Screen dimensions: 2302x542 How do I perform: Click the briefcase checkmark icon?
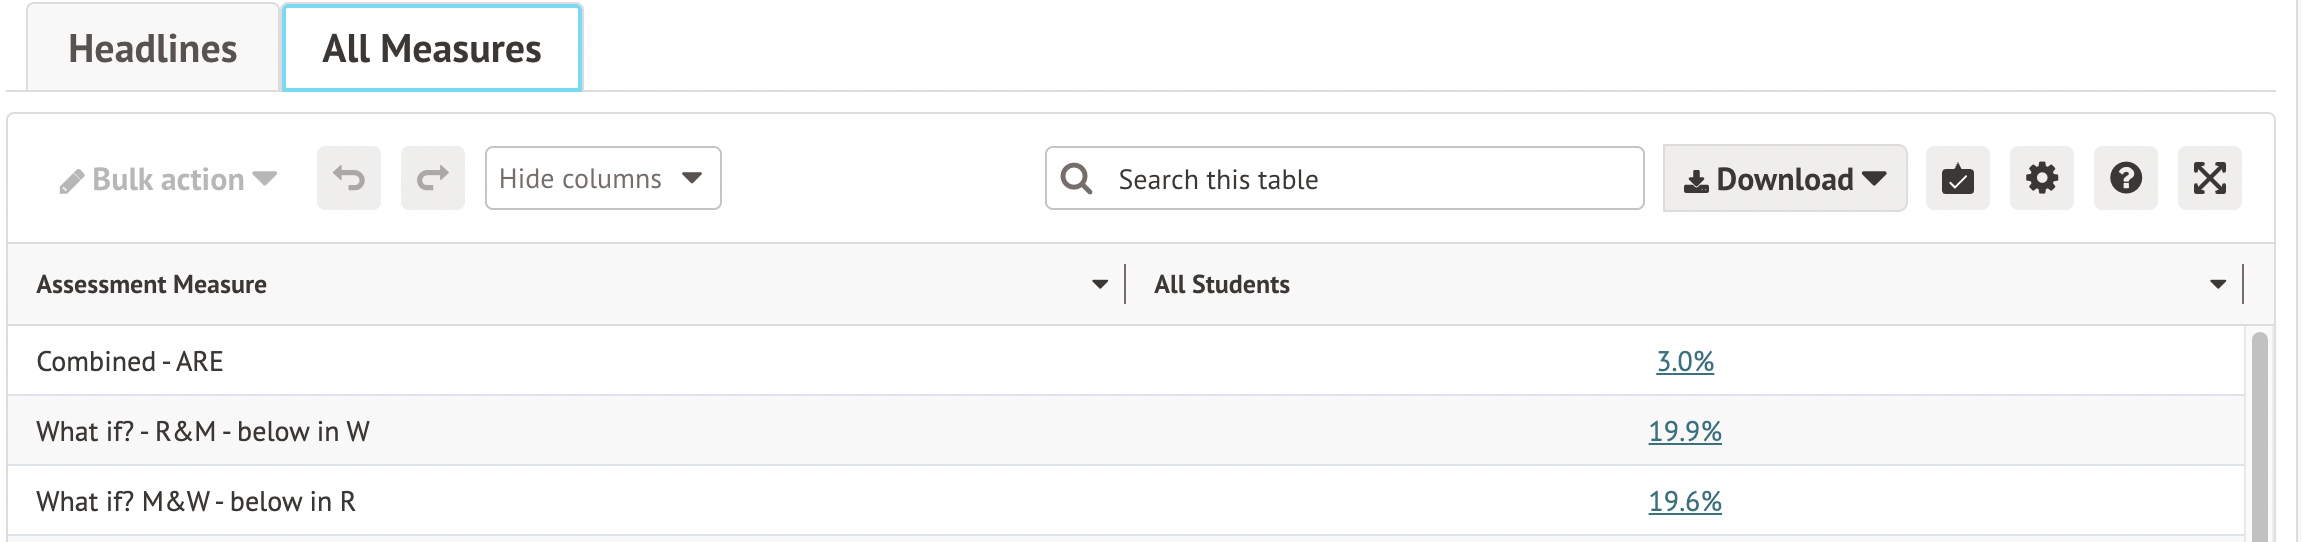(1957, 178)
